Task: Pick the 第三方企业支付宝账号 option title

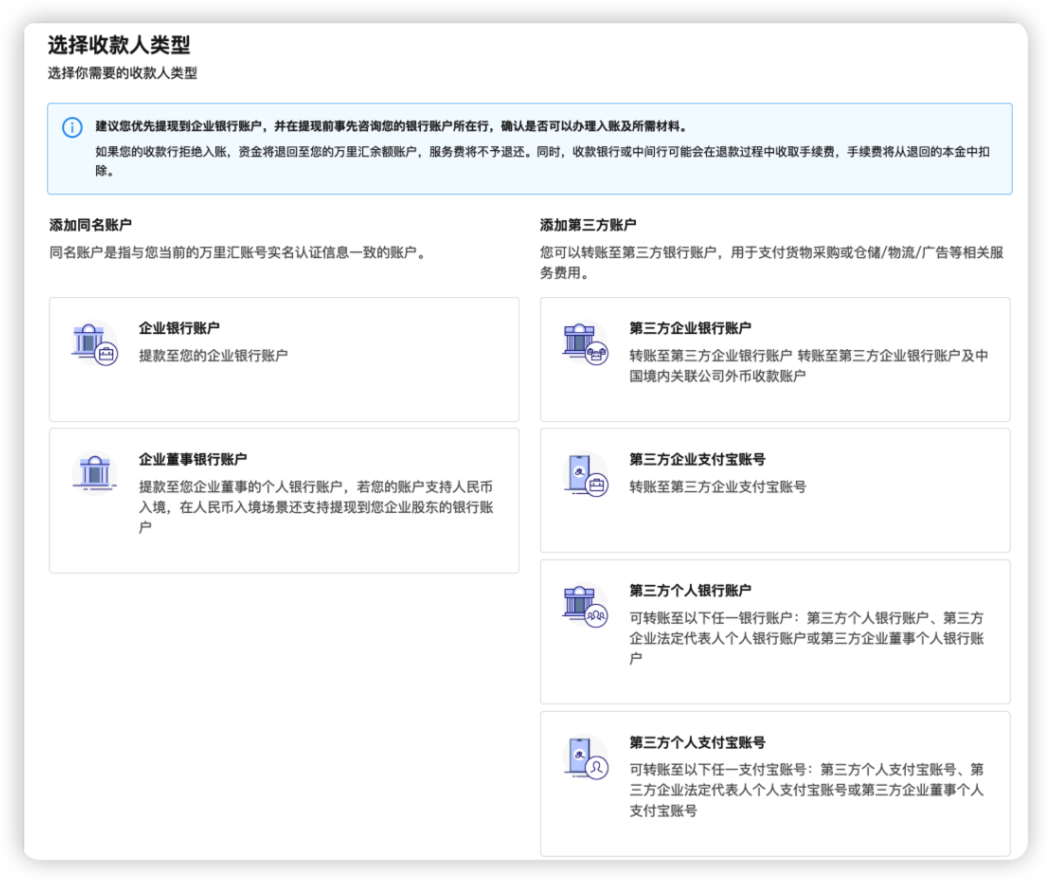Action: tap(697, 459)
